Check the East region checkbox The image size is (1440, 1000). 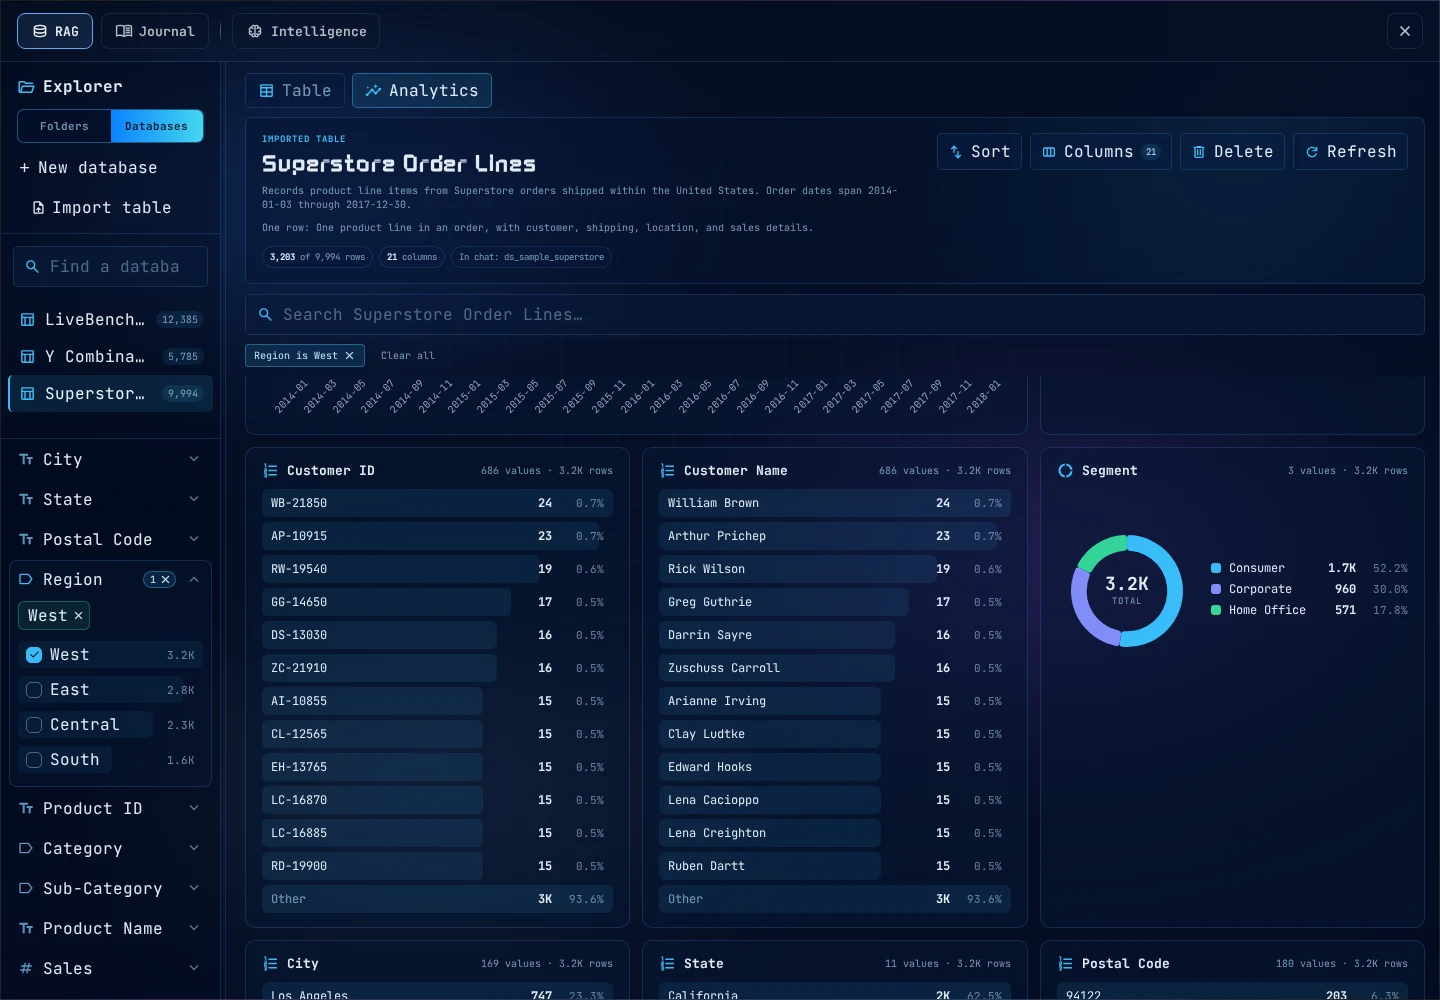tap(34, 690)
